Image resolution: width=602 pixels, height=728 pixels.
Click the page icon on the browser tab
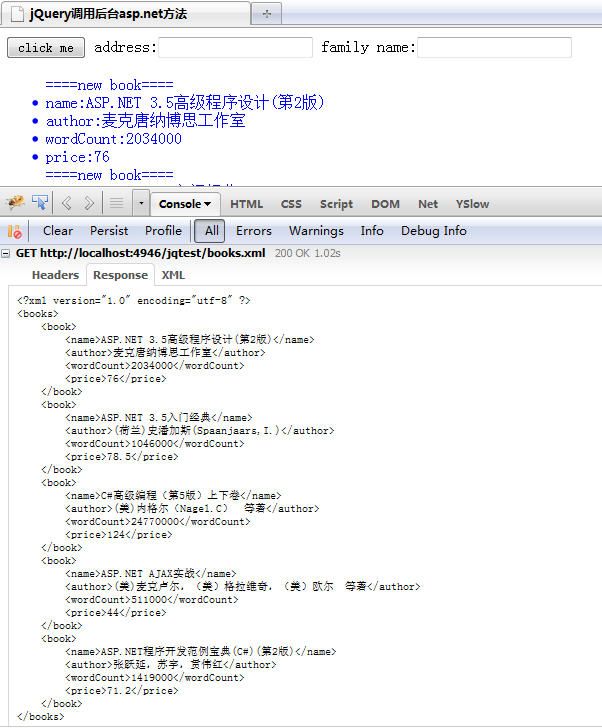point(17,14)
